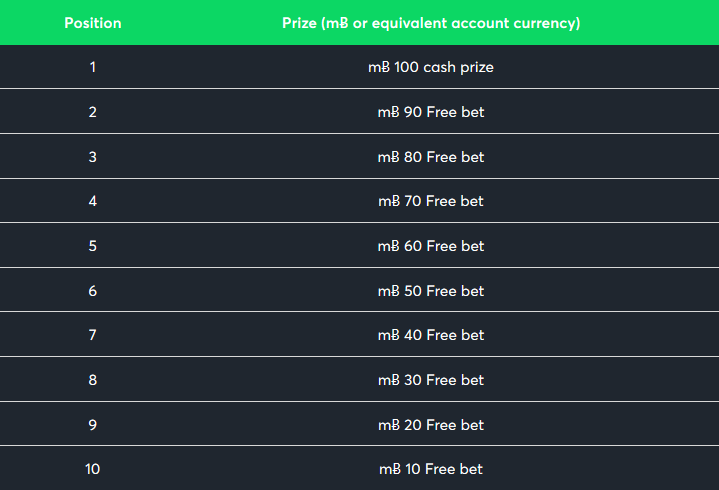Click the Prize column header
The image size is (719, 490).
[431, 23]
